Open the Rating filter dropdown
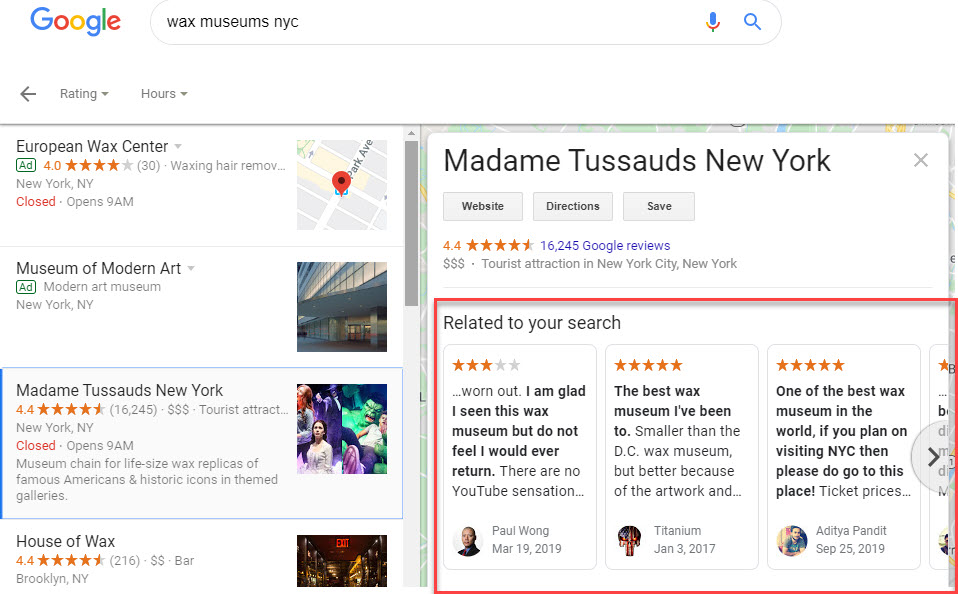 point(84,94)
